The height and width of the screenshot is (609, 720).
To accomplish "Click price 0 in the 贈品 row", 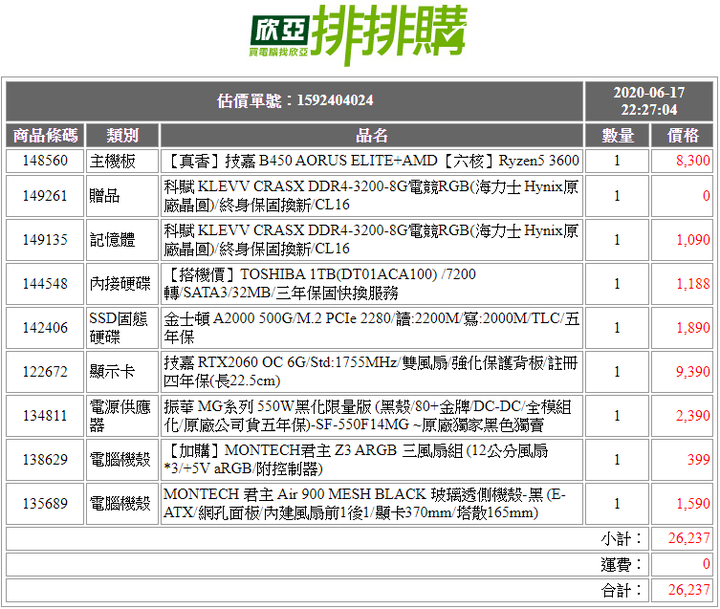I will pyautogui.click(x=706, y=196).
